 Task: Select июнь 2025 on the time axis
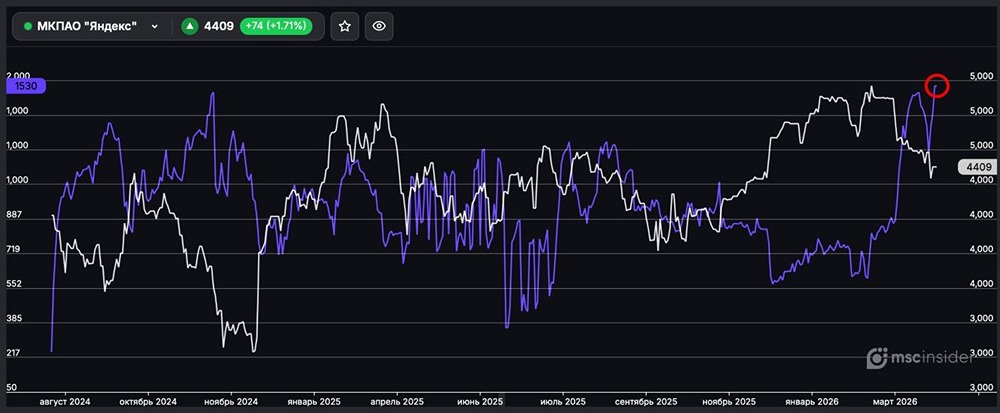pyautogui.click(x=479, y=401)
